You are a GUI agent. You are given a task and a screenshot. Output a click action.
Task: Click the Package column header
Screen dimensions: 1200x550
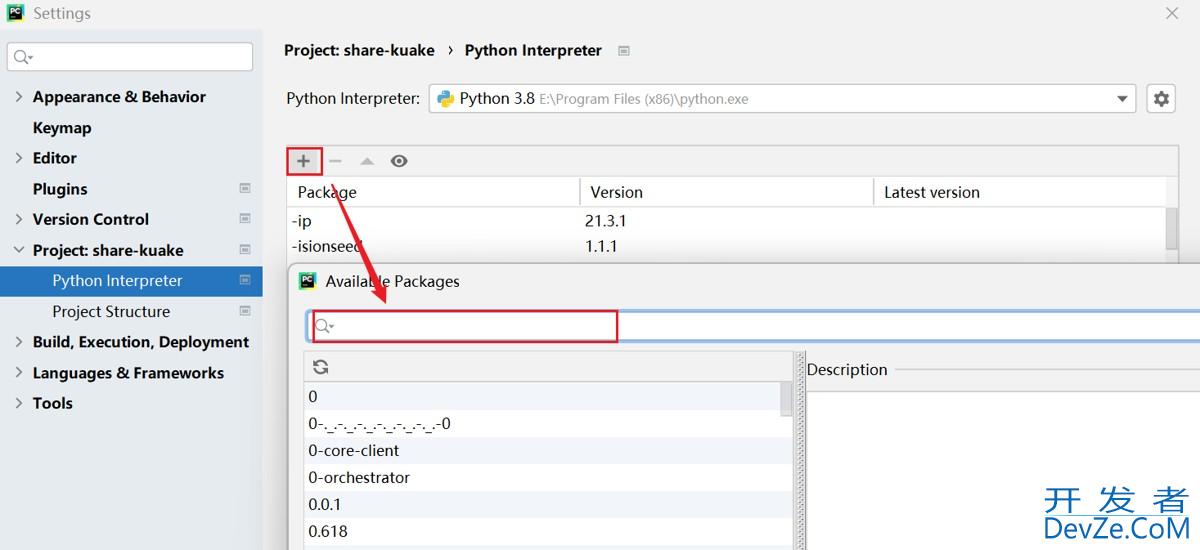click(x=327, y=192)
